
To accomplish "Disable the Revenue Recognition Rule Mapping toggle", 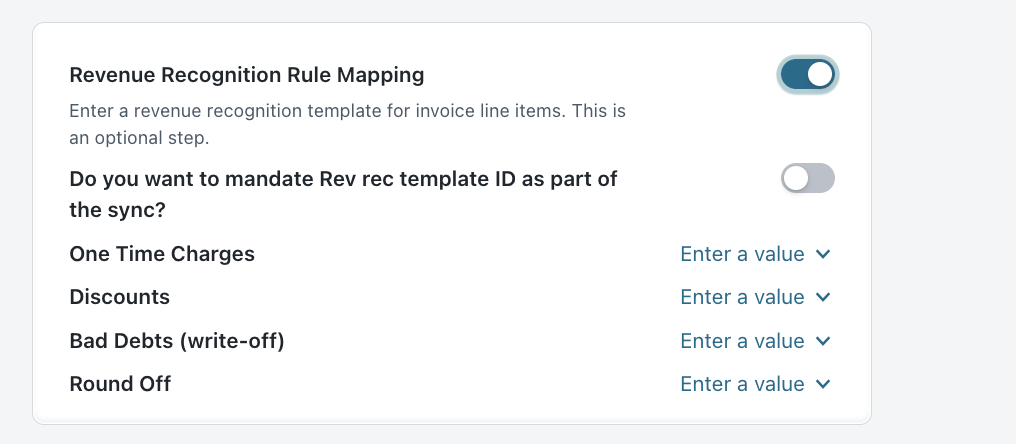I will tap(807, 75).
